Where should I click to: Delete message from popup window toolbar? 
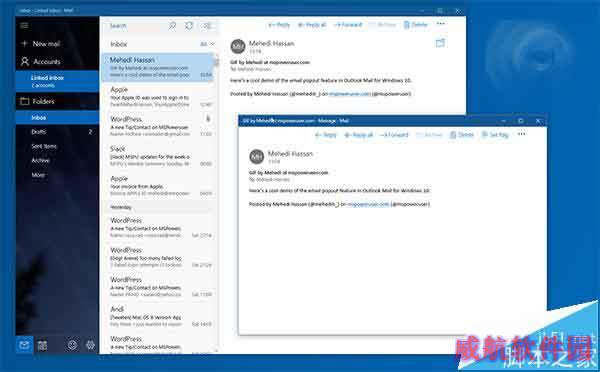[462, 135]
